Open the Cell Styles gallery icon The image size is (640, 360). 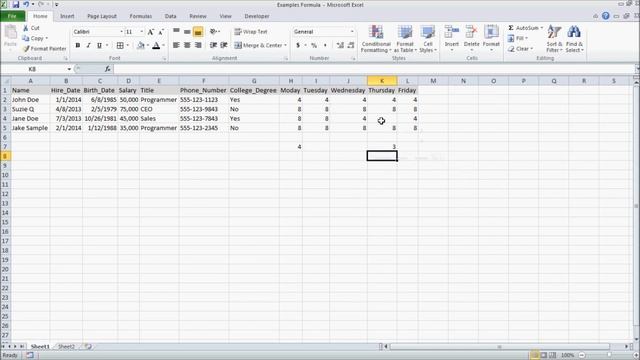click(428, 32)
